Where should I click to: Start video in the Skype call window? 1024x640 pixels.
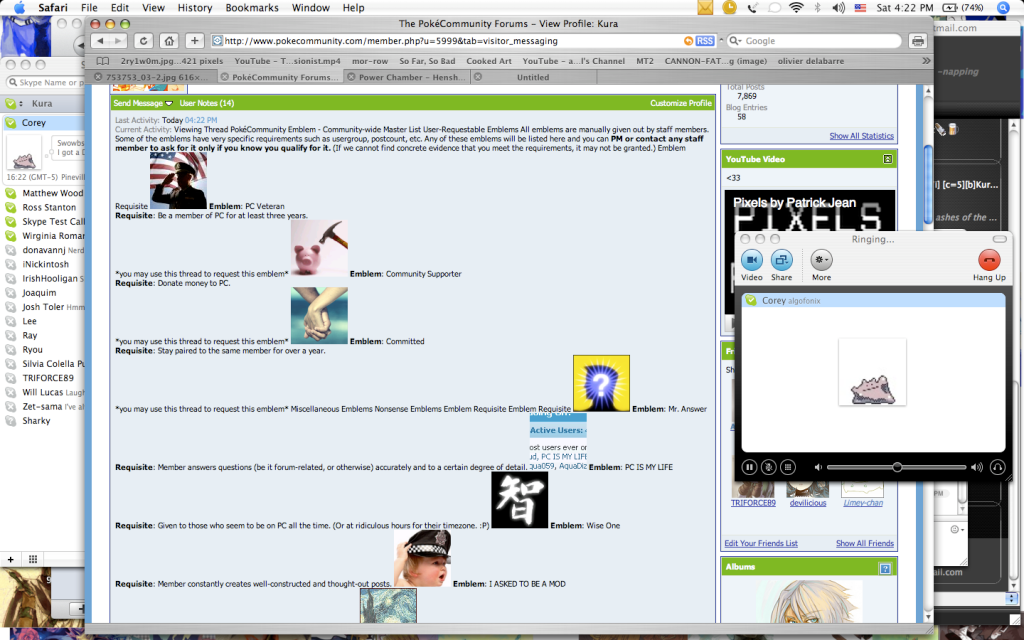(752, 260)
